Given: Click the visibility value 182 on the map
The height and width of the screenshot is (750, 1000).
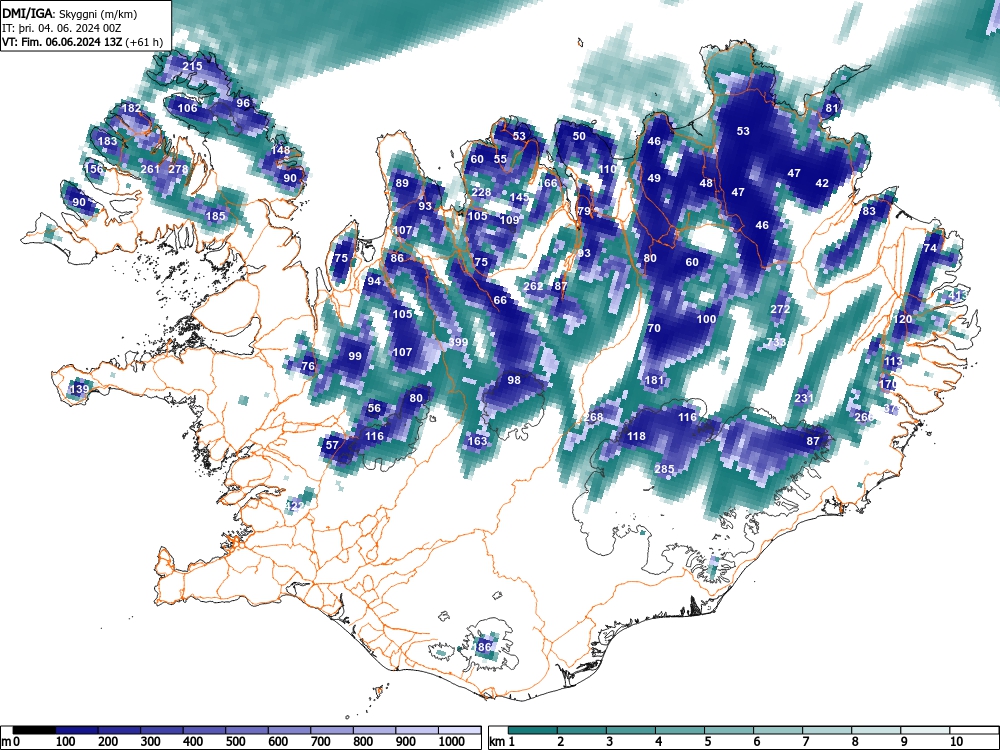Looking at the screenshot, I should (131, 108).
